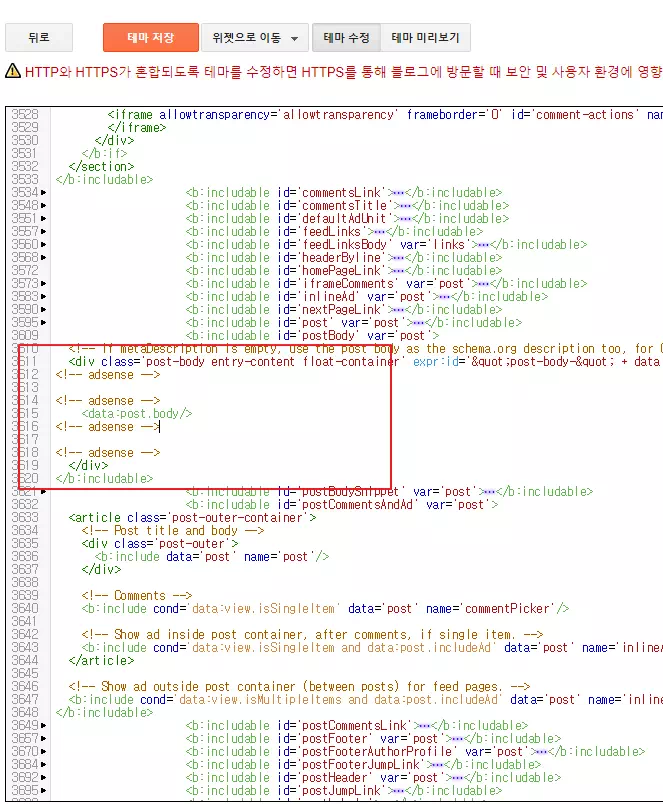Click line 3616 adsense comment
663x804 pixels.
(108, 427)
